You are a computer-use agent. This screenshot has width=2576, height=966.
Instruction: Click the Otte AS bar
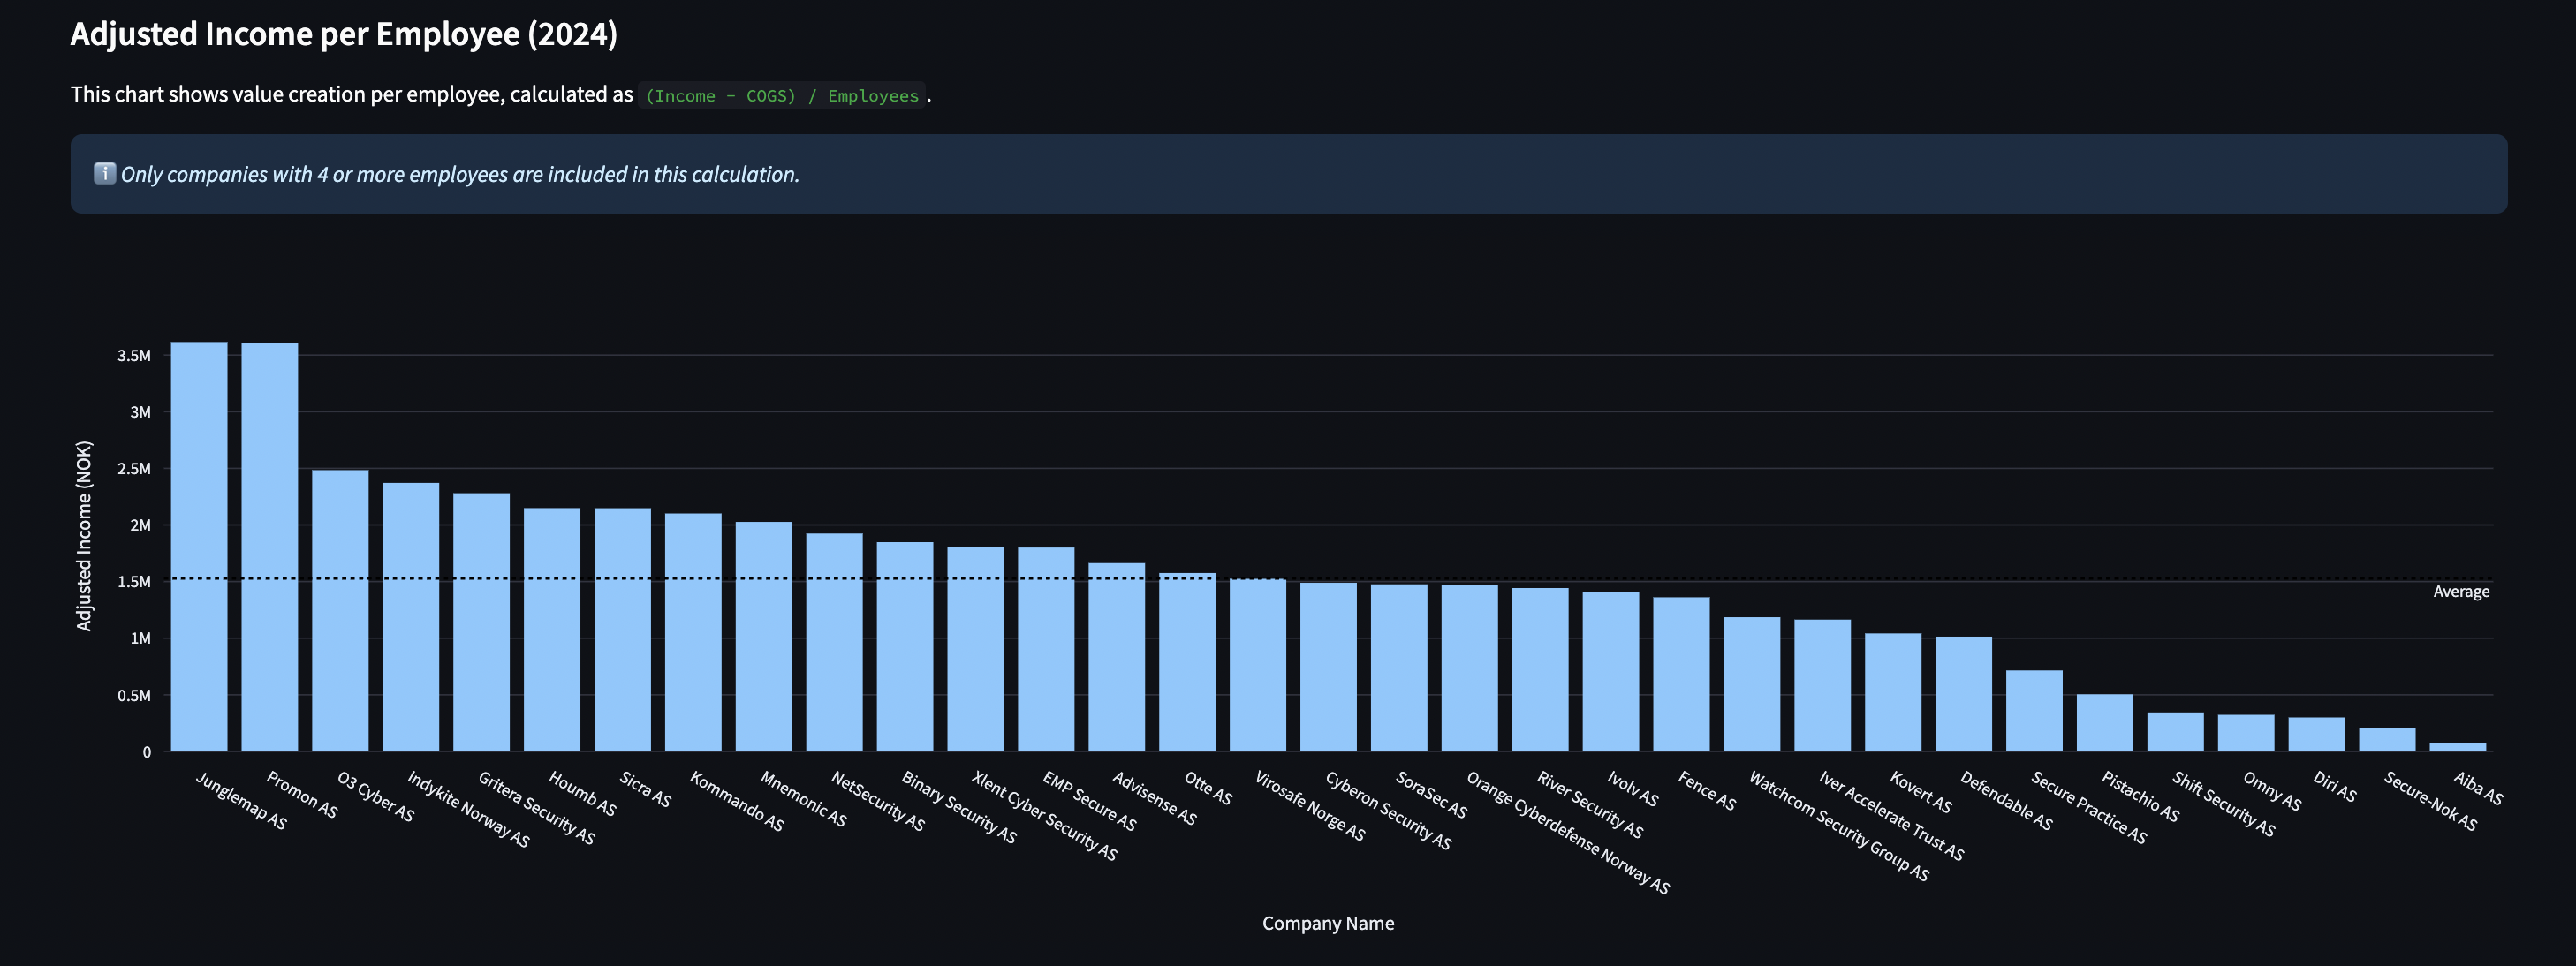tap(1187, 662)
